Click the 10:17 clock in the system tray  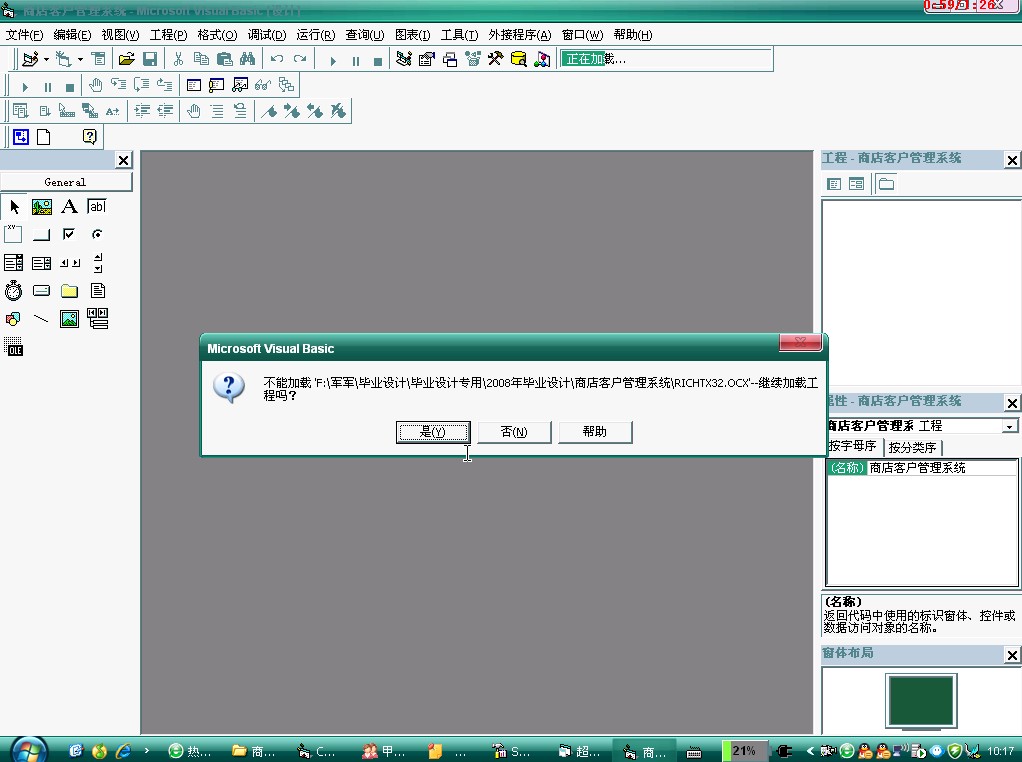[x=1000, y=751]
